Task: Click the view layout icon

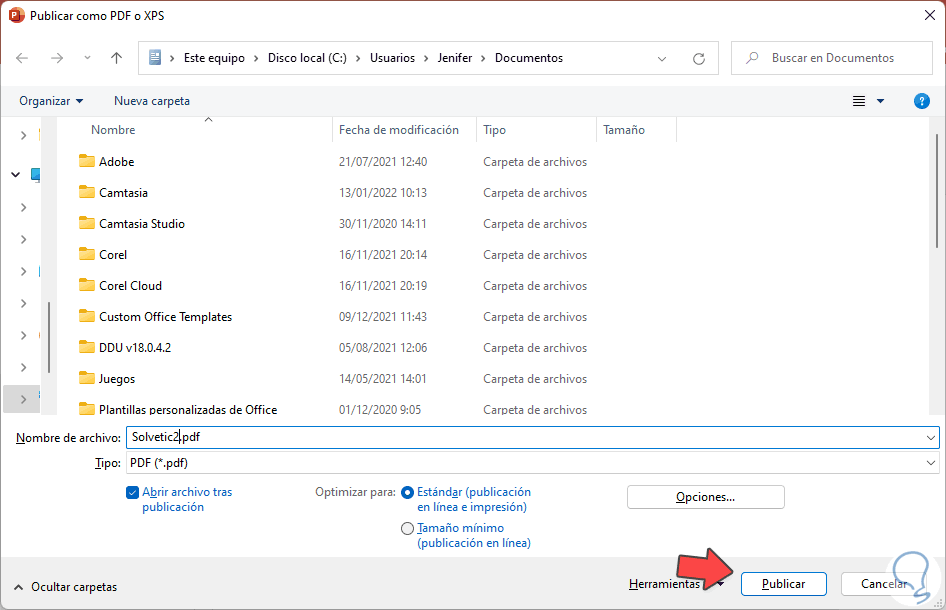Action: [859, 101]
